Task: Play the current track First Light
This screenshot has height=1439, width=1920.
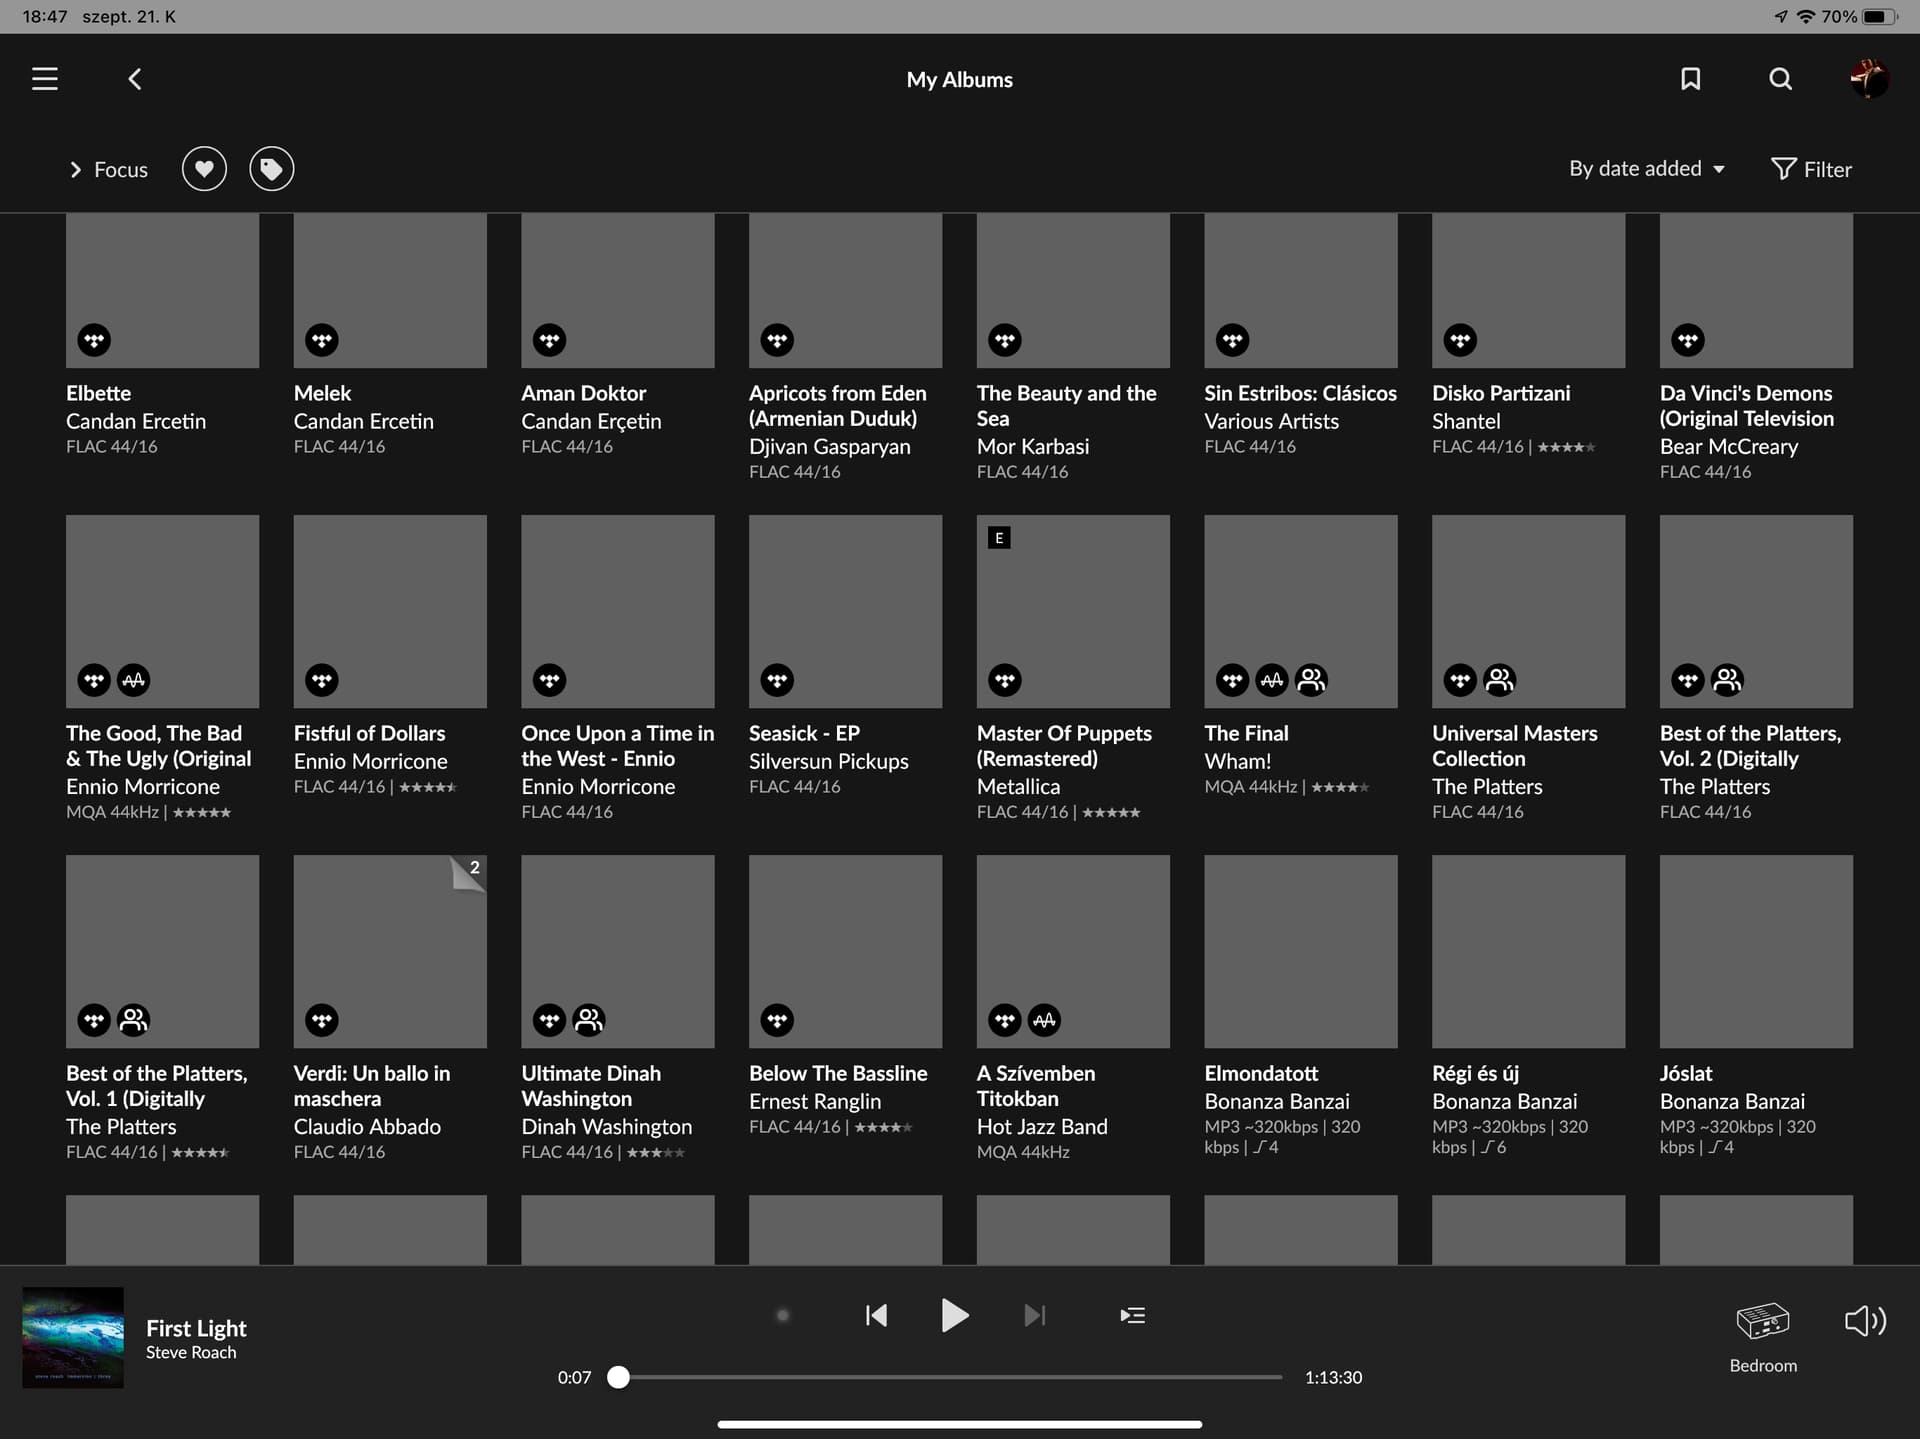Action: pyautogui.click(x=955, y=1315)
